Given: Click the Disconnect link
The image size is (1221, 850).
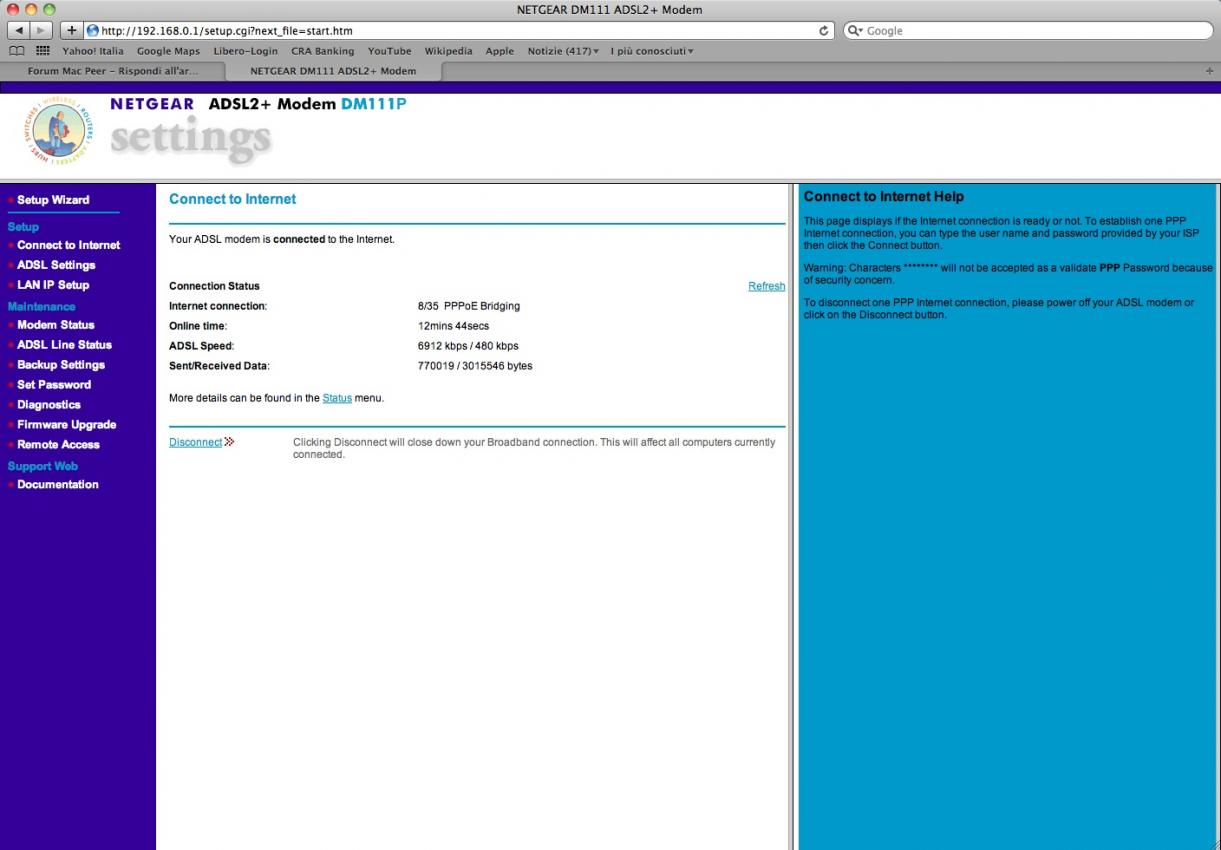Looking at the screenshot, I should coord(195,442).
